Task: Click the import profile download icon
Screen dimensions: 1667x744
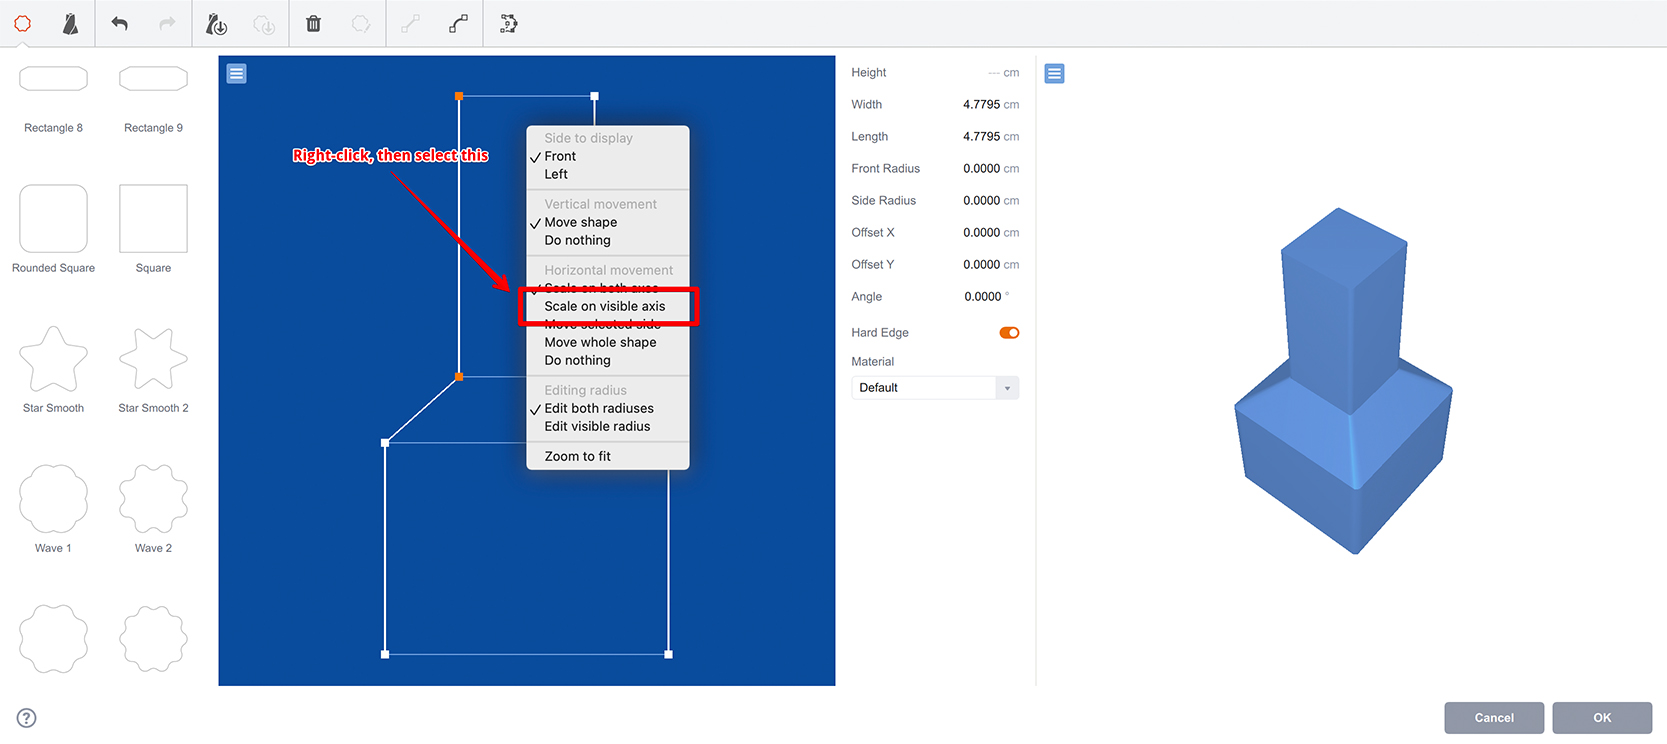Action: coord(216,23)
